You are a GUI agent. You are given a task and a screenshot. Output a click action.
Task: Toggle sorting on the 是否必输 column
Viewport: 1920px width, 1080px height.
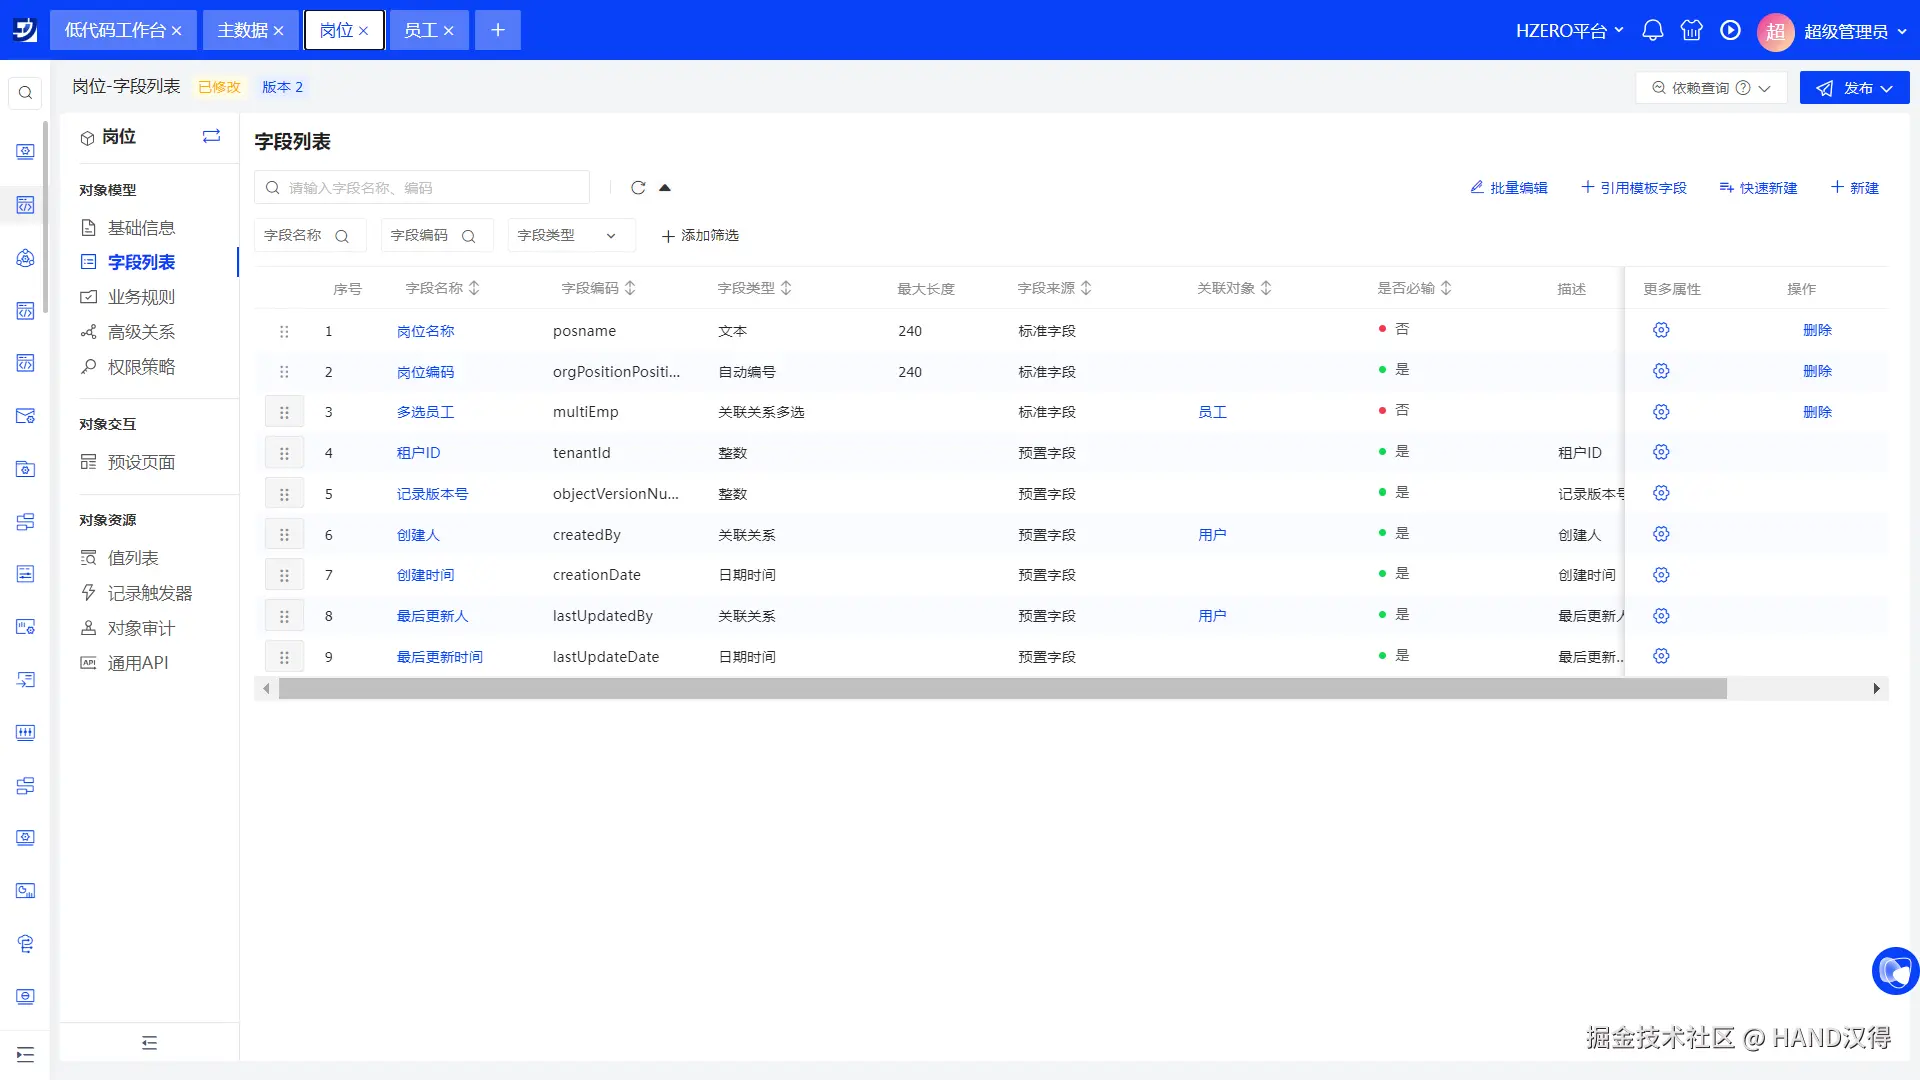1446,288
